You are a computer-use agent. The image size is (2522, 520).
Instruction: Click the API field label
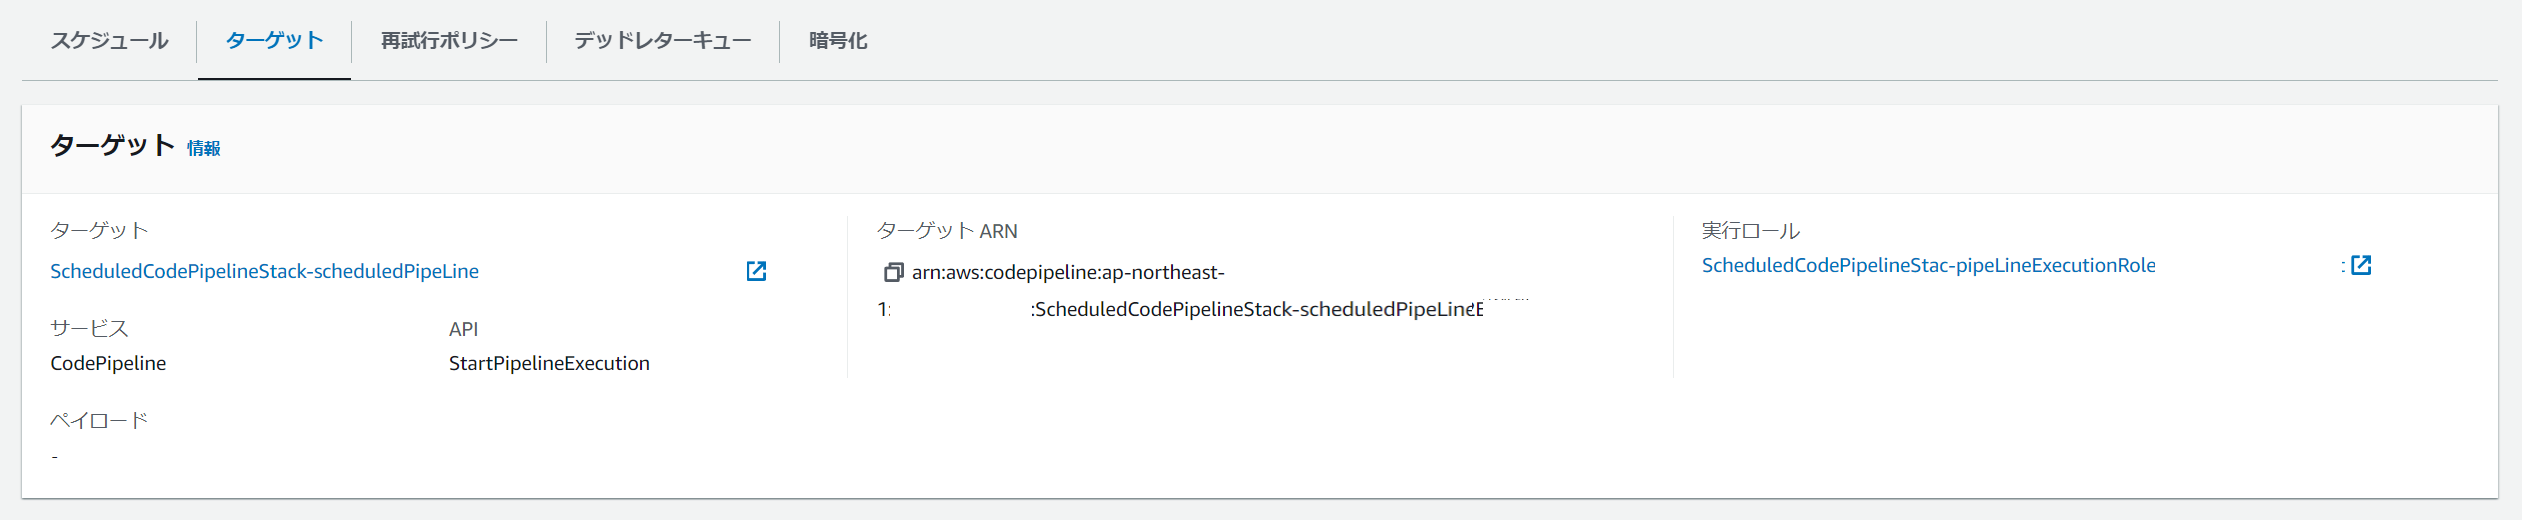(x=463, y=329)
